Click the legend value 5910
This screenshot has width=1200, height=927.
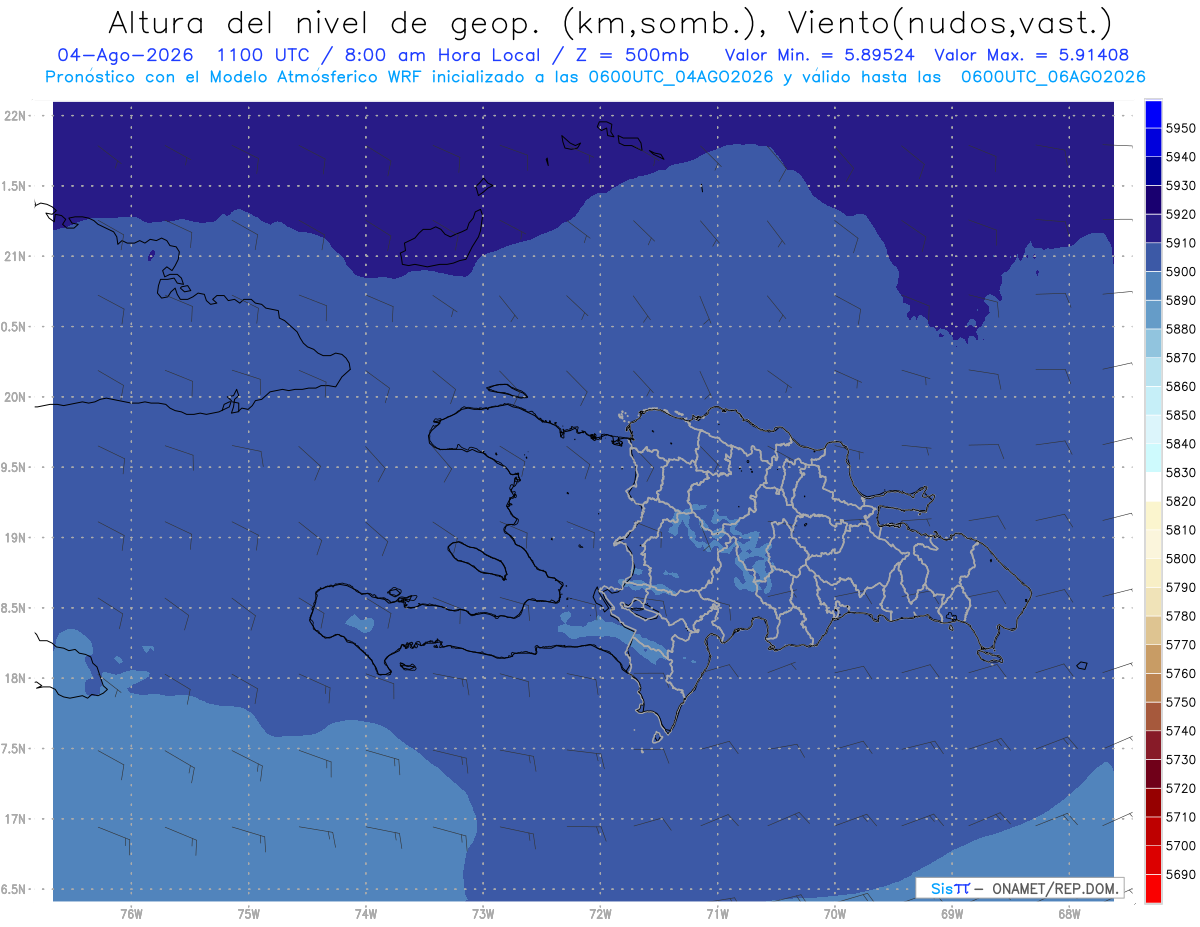(x=1181, y=243)
